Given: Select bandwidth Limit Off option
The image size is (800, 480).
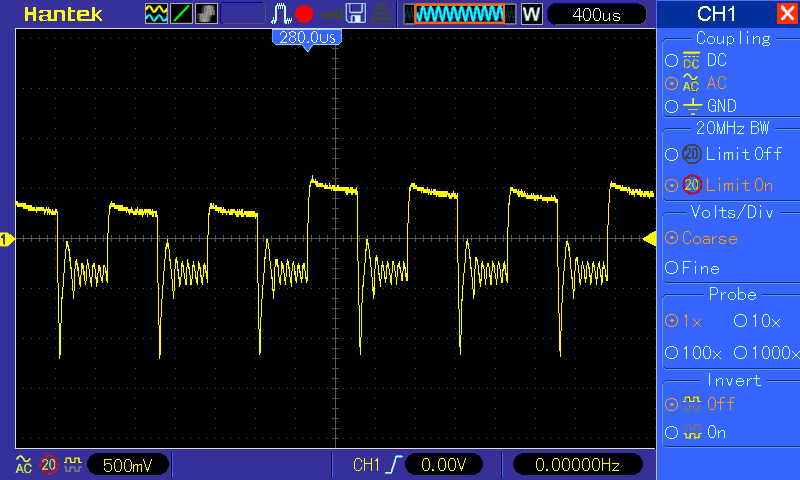Looking at the screenshot, I should (x=671, y=154).
